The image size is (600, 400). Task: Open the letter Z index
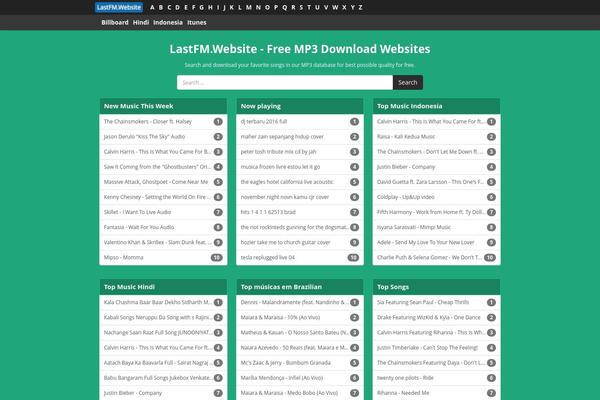pyautogui.click(x=360, y=7)
